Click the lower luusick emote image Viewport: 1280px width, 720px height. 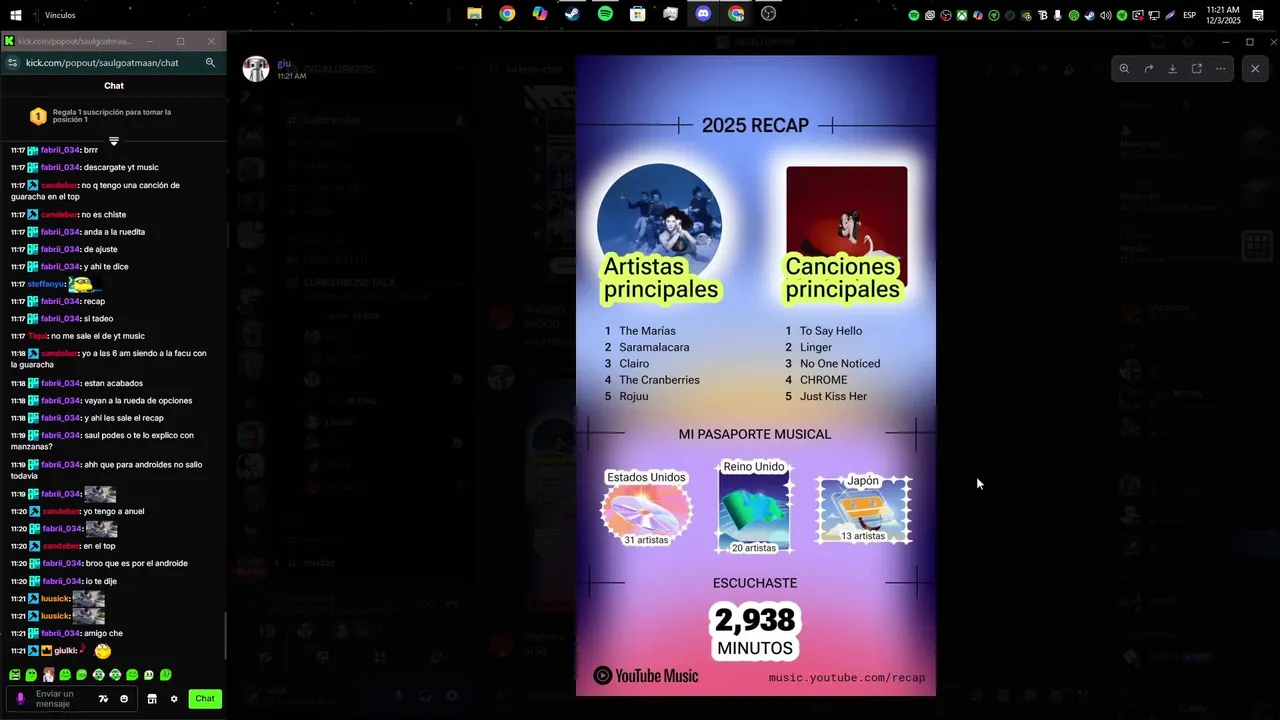click(x=88, y=616)
